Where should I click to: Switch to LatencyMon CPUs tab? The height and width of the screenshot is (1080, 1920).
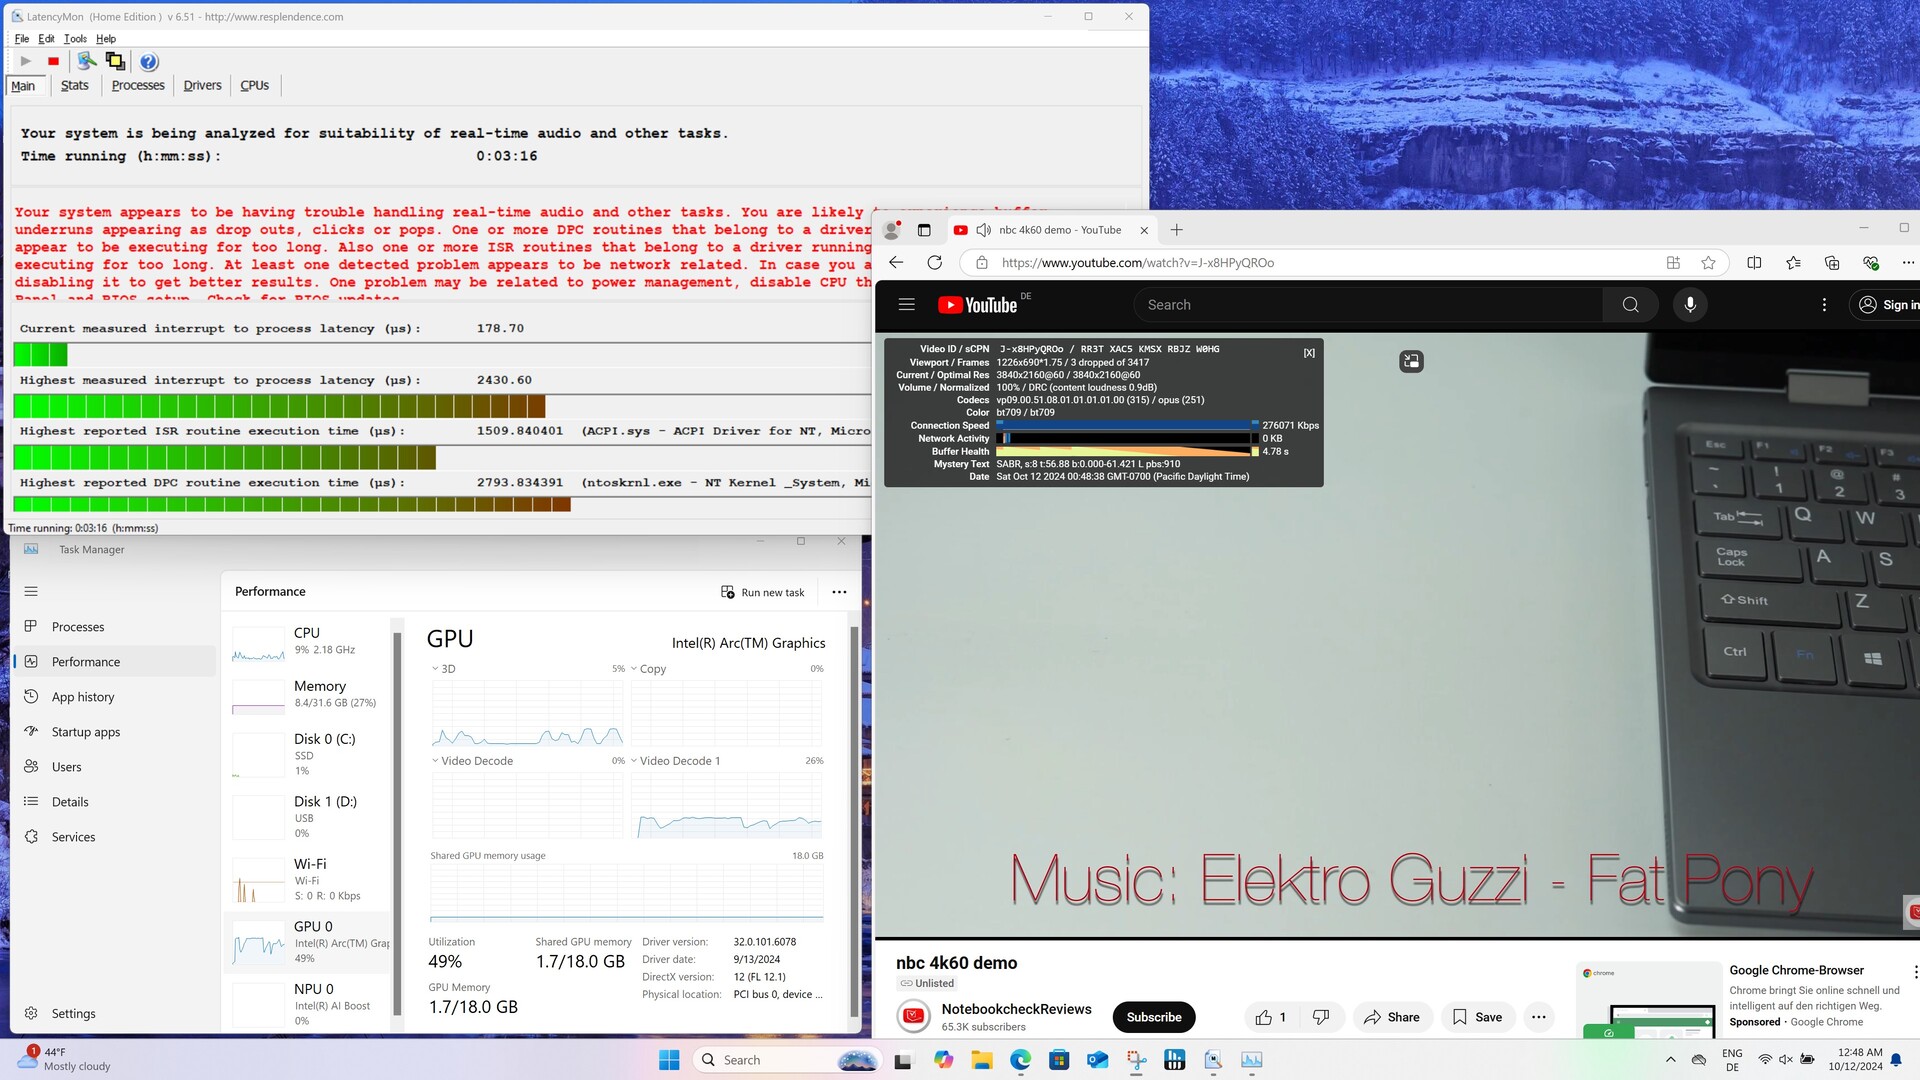(x=255, y=86)
